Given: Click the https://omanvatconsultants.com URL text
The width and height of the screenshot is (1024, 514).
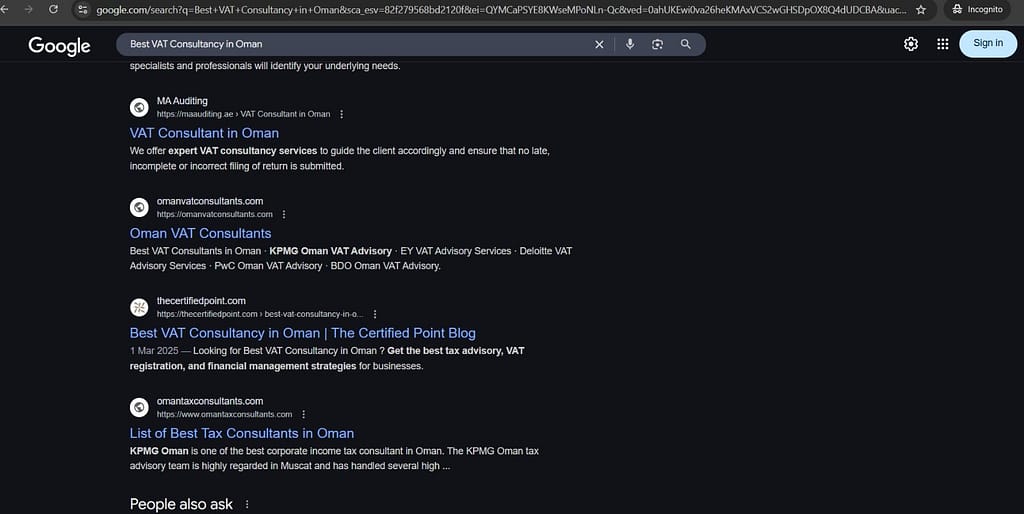Looking at the screenshot, I should click(215, 214).
